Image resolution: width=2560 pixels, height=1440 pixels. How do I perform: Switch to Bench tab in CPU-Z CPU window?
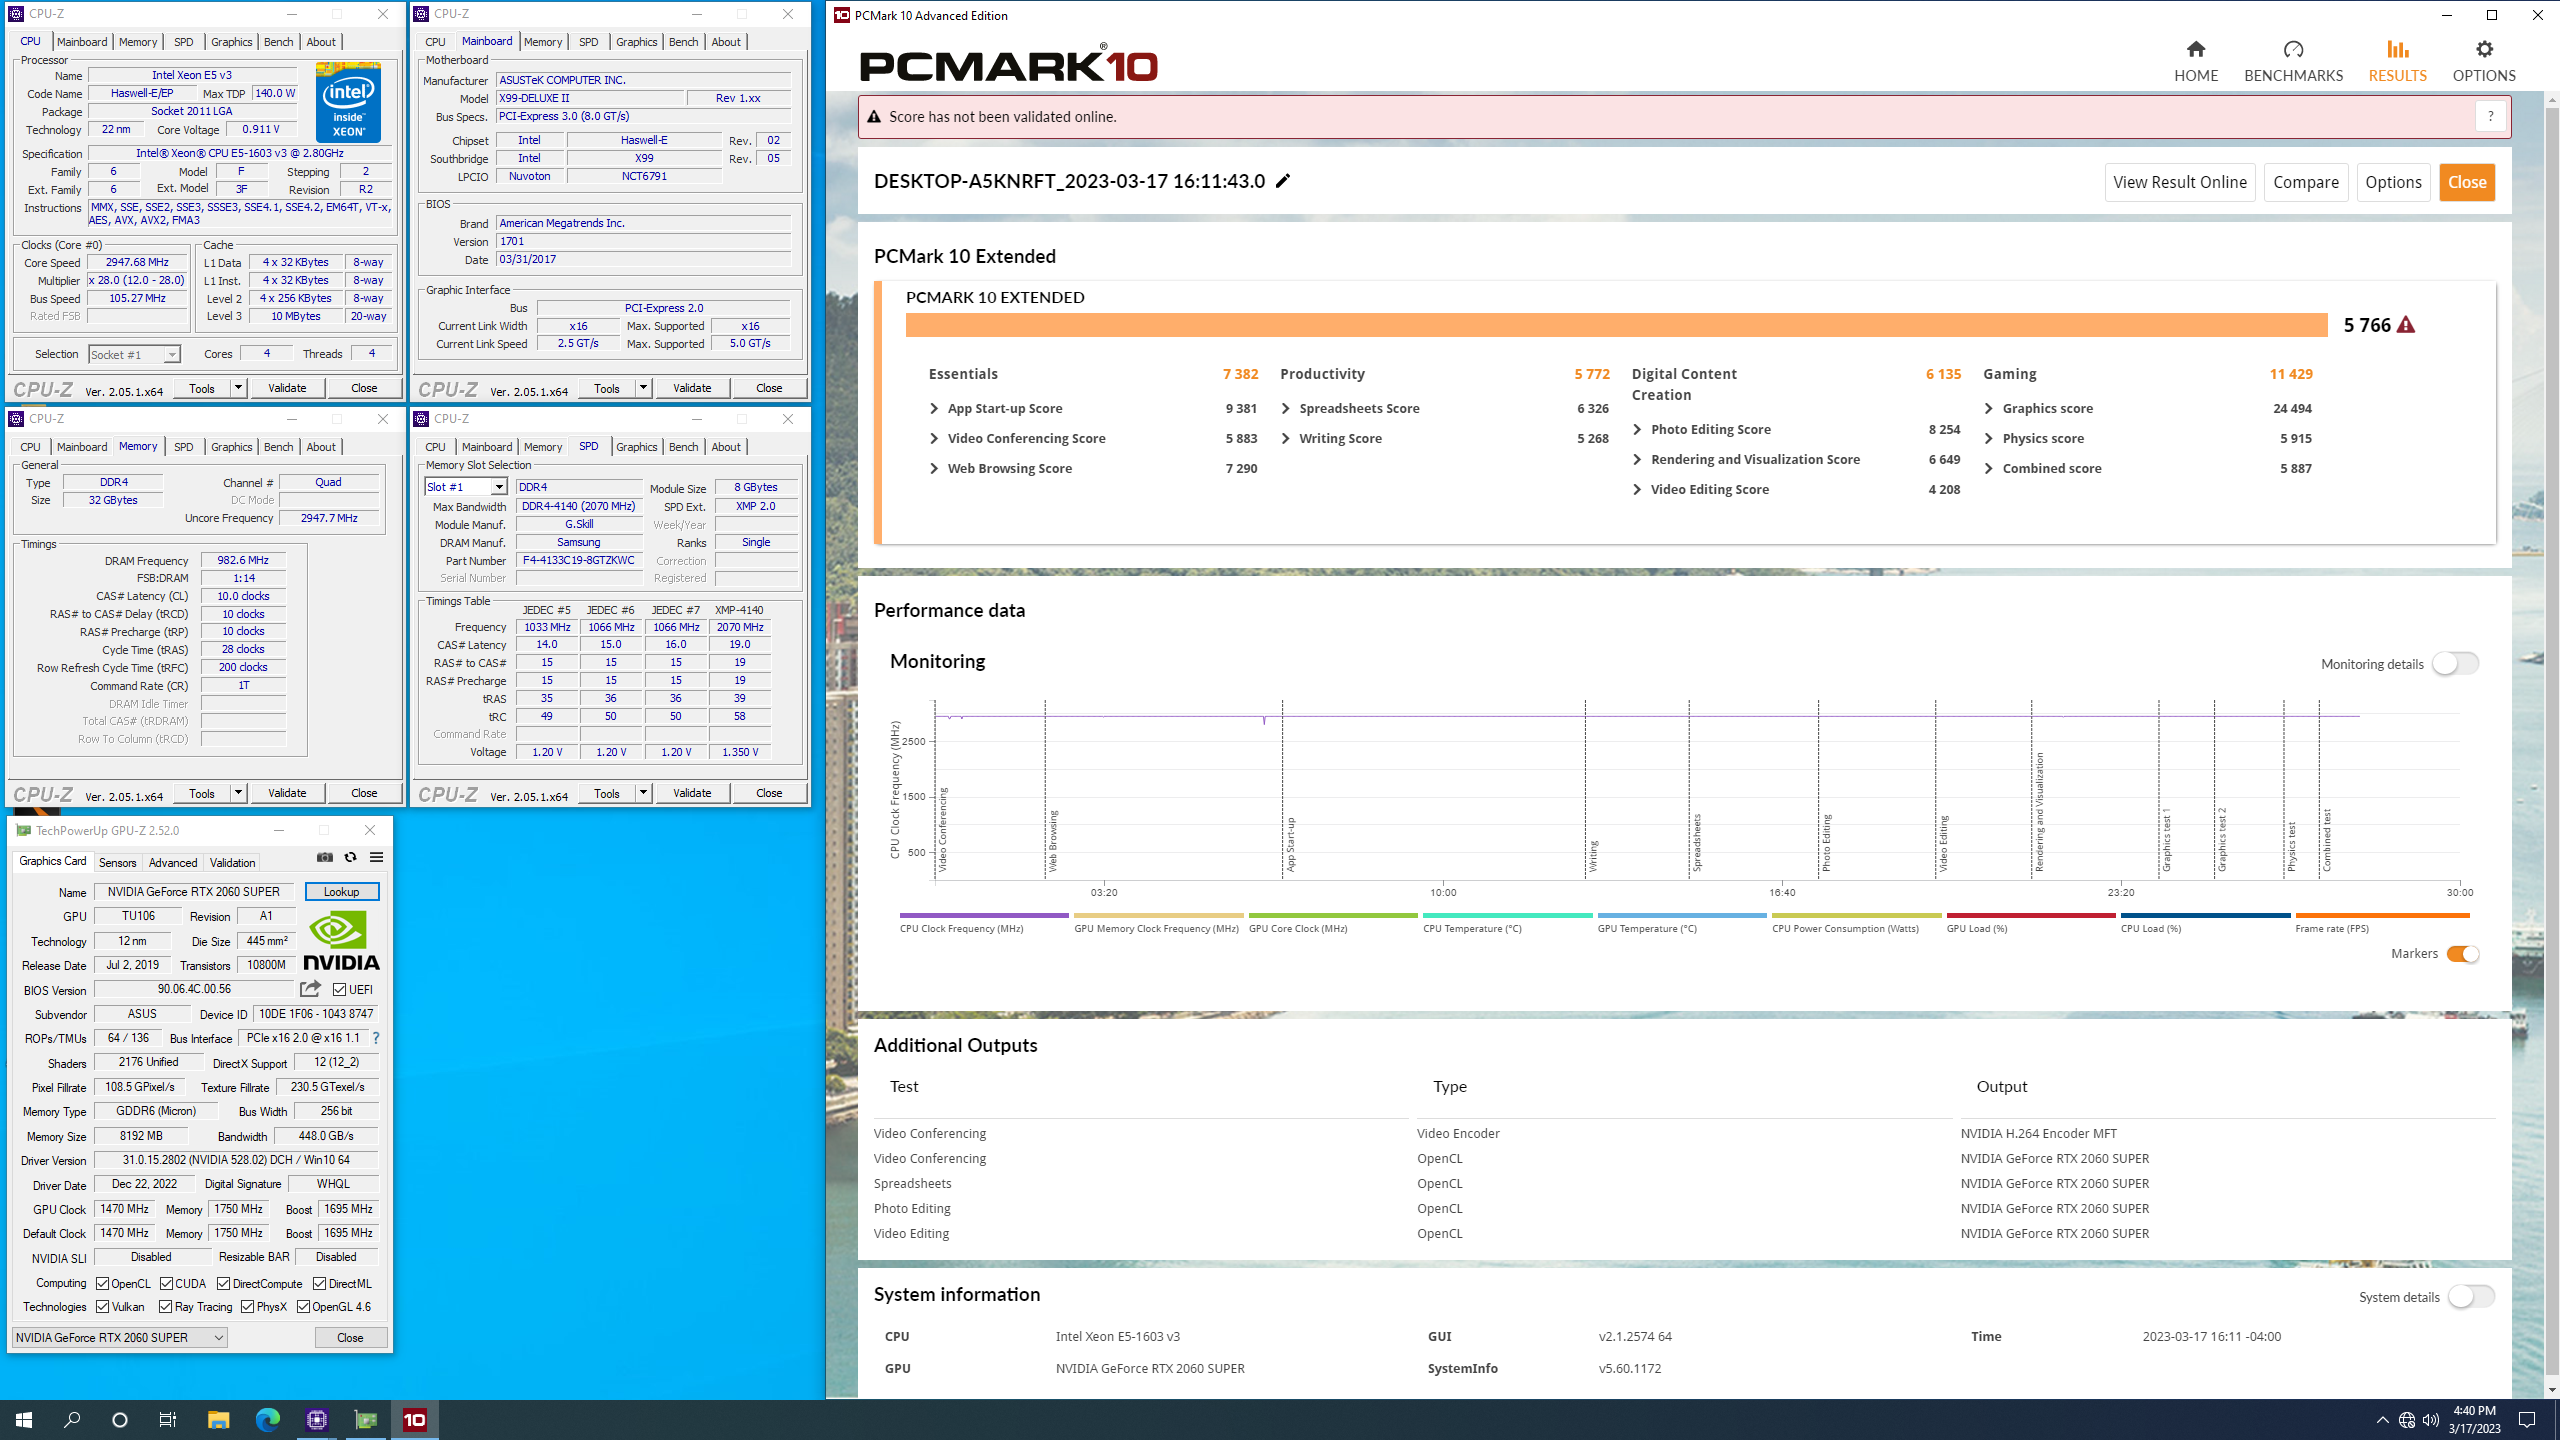(x=278, y=42)
